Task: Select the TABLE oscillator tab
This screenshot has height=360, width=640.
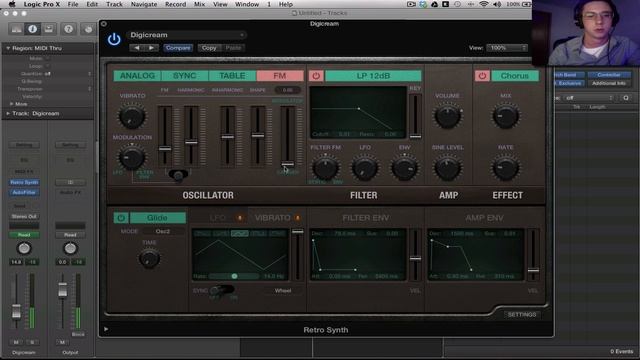Action: 232,76
